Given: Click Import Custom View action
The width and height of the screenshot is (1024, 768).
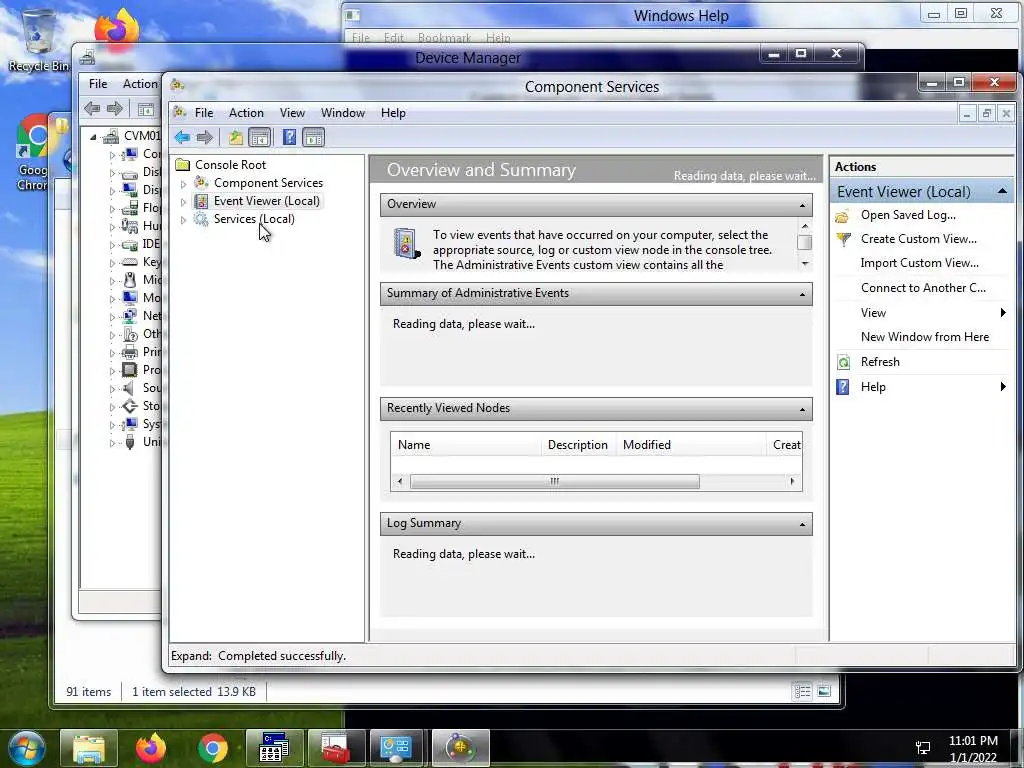Looking at the screenshot, I should pyautogui.click(x=920, y=263).
